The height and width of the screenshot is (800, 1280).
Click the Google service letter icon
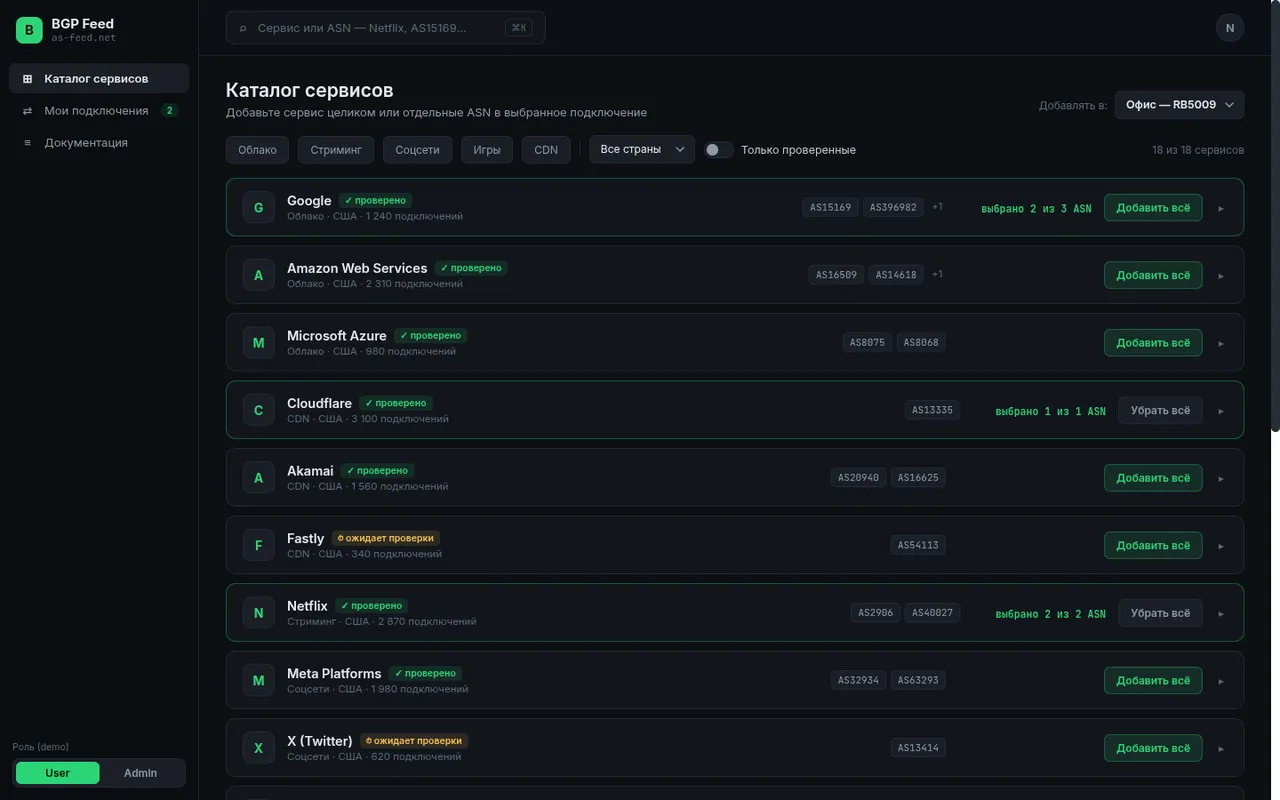[x=258, y=208]
